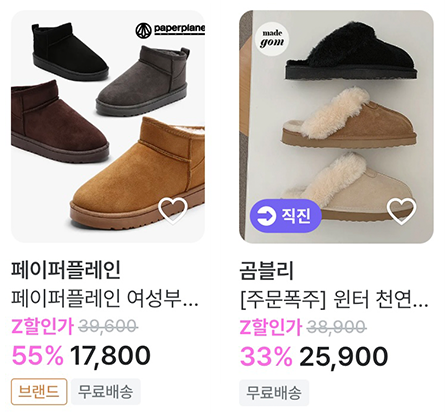The width and height of the screenshot is (446, 415).
Task: Click the 17,800 discounted price
Action: pyautogui.click(x=110, y=356)
